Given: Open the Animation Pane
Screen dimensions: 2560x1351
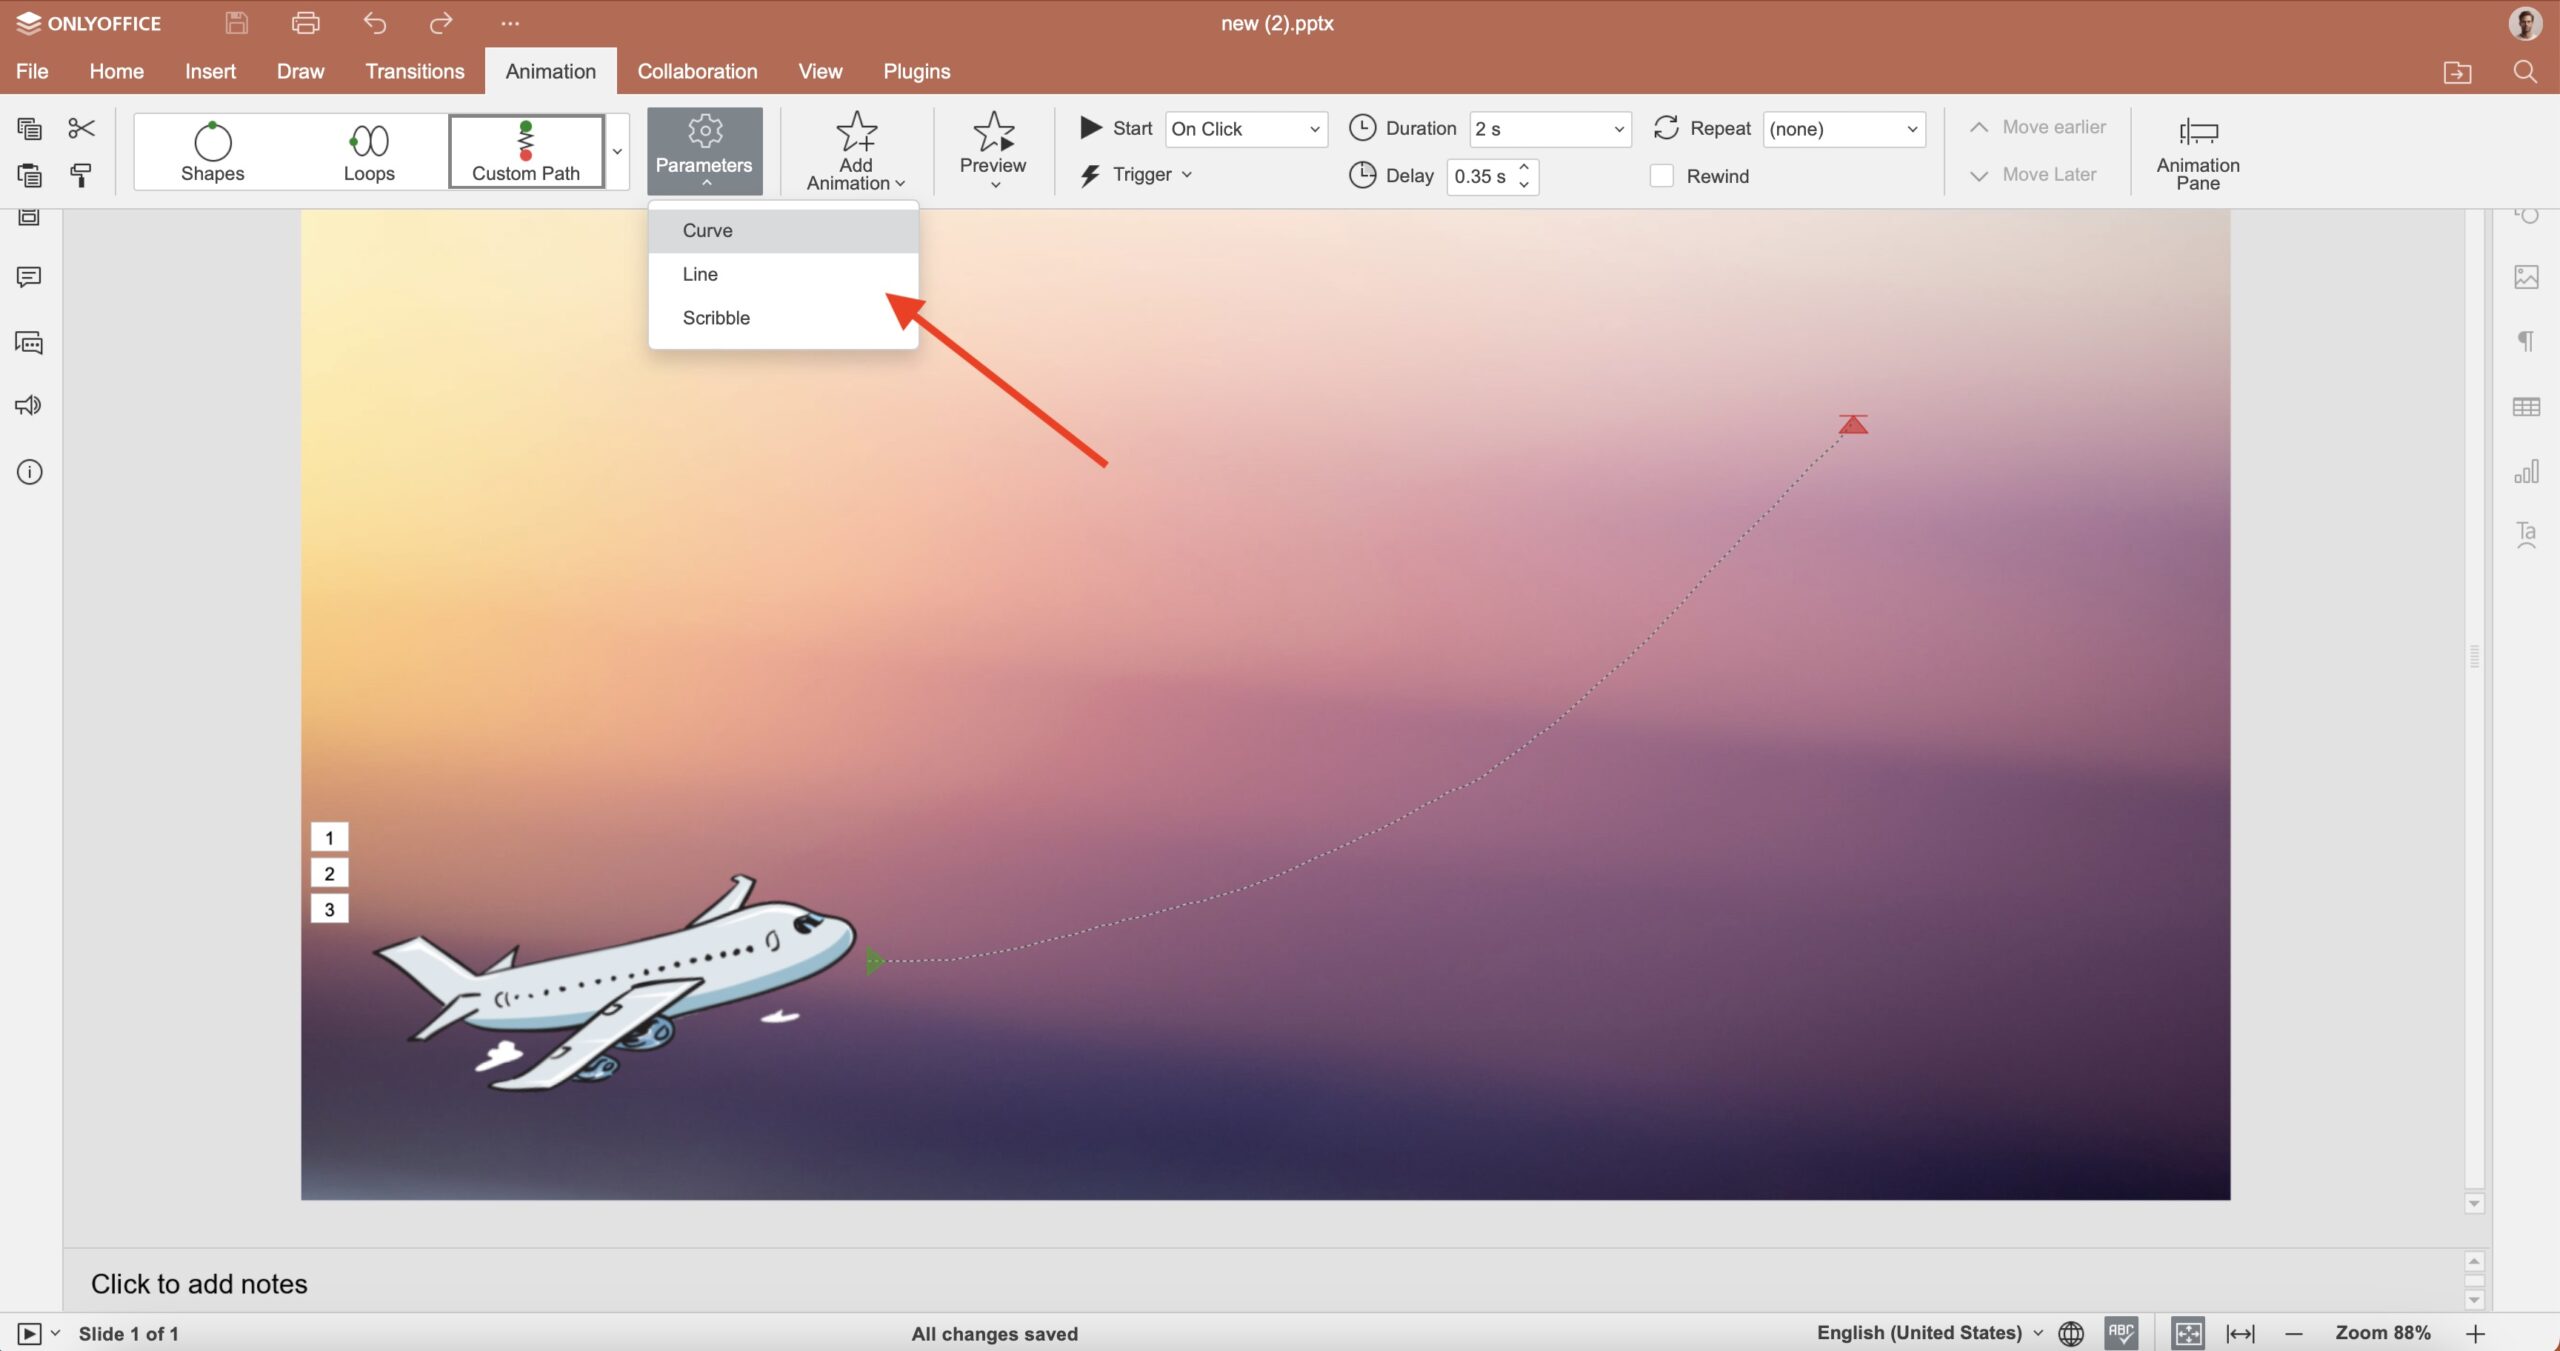Looking at the screenshot, I should [x=2197, y=152].
